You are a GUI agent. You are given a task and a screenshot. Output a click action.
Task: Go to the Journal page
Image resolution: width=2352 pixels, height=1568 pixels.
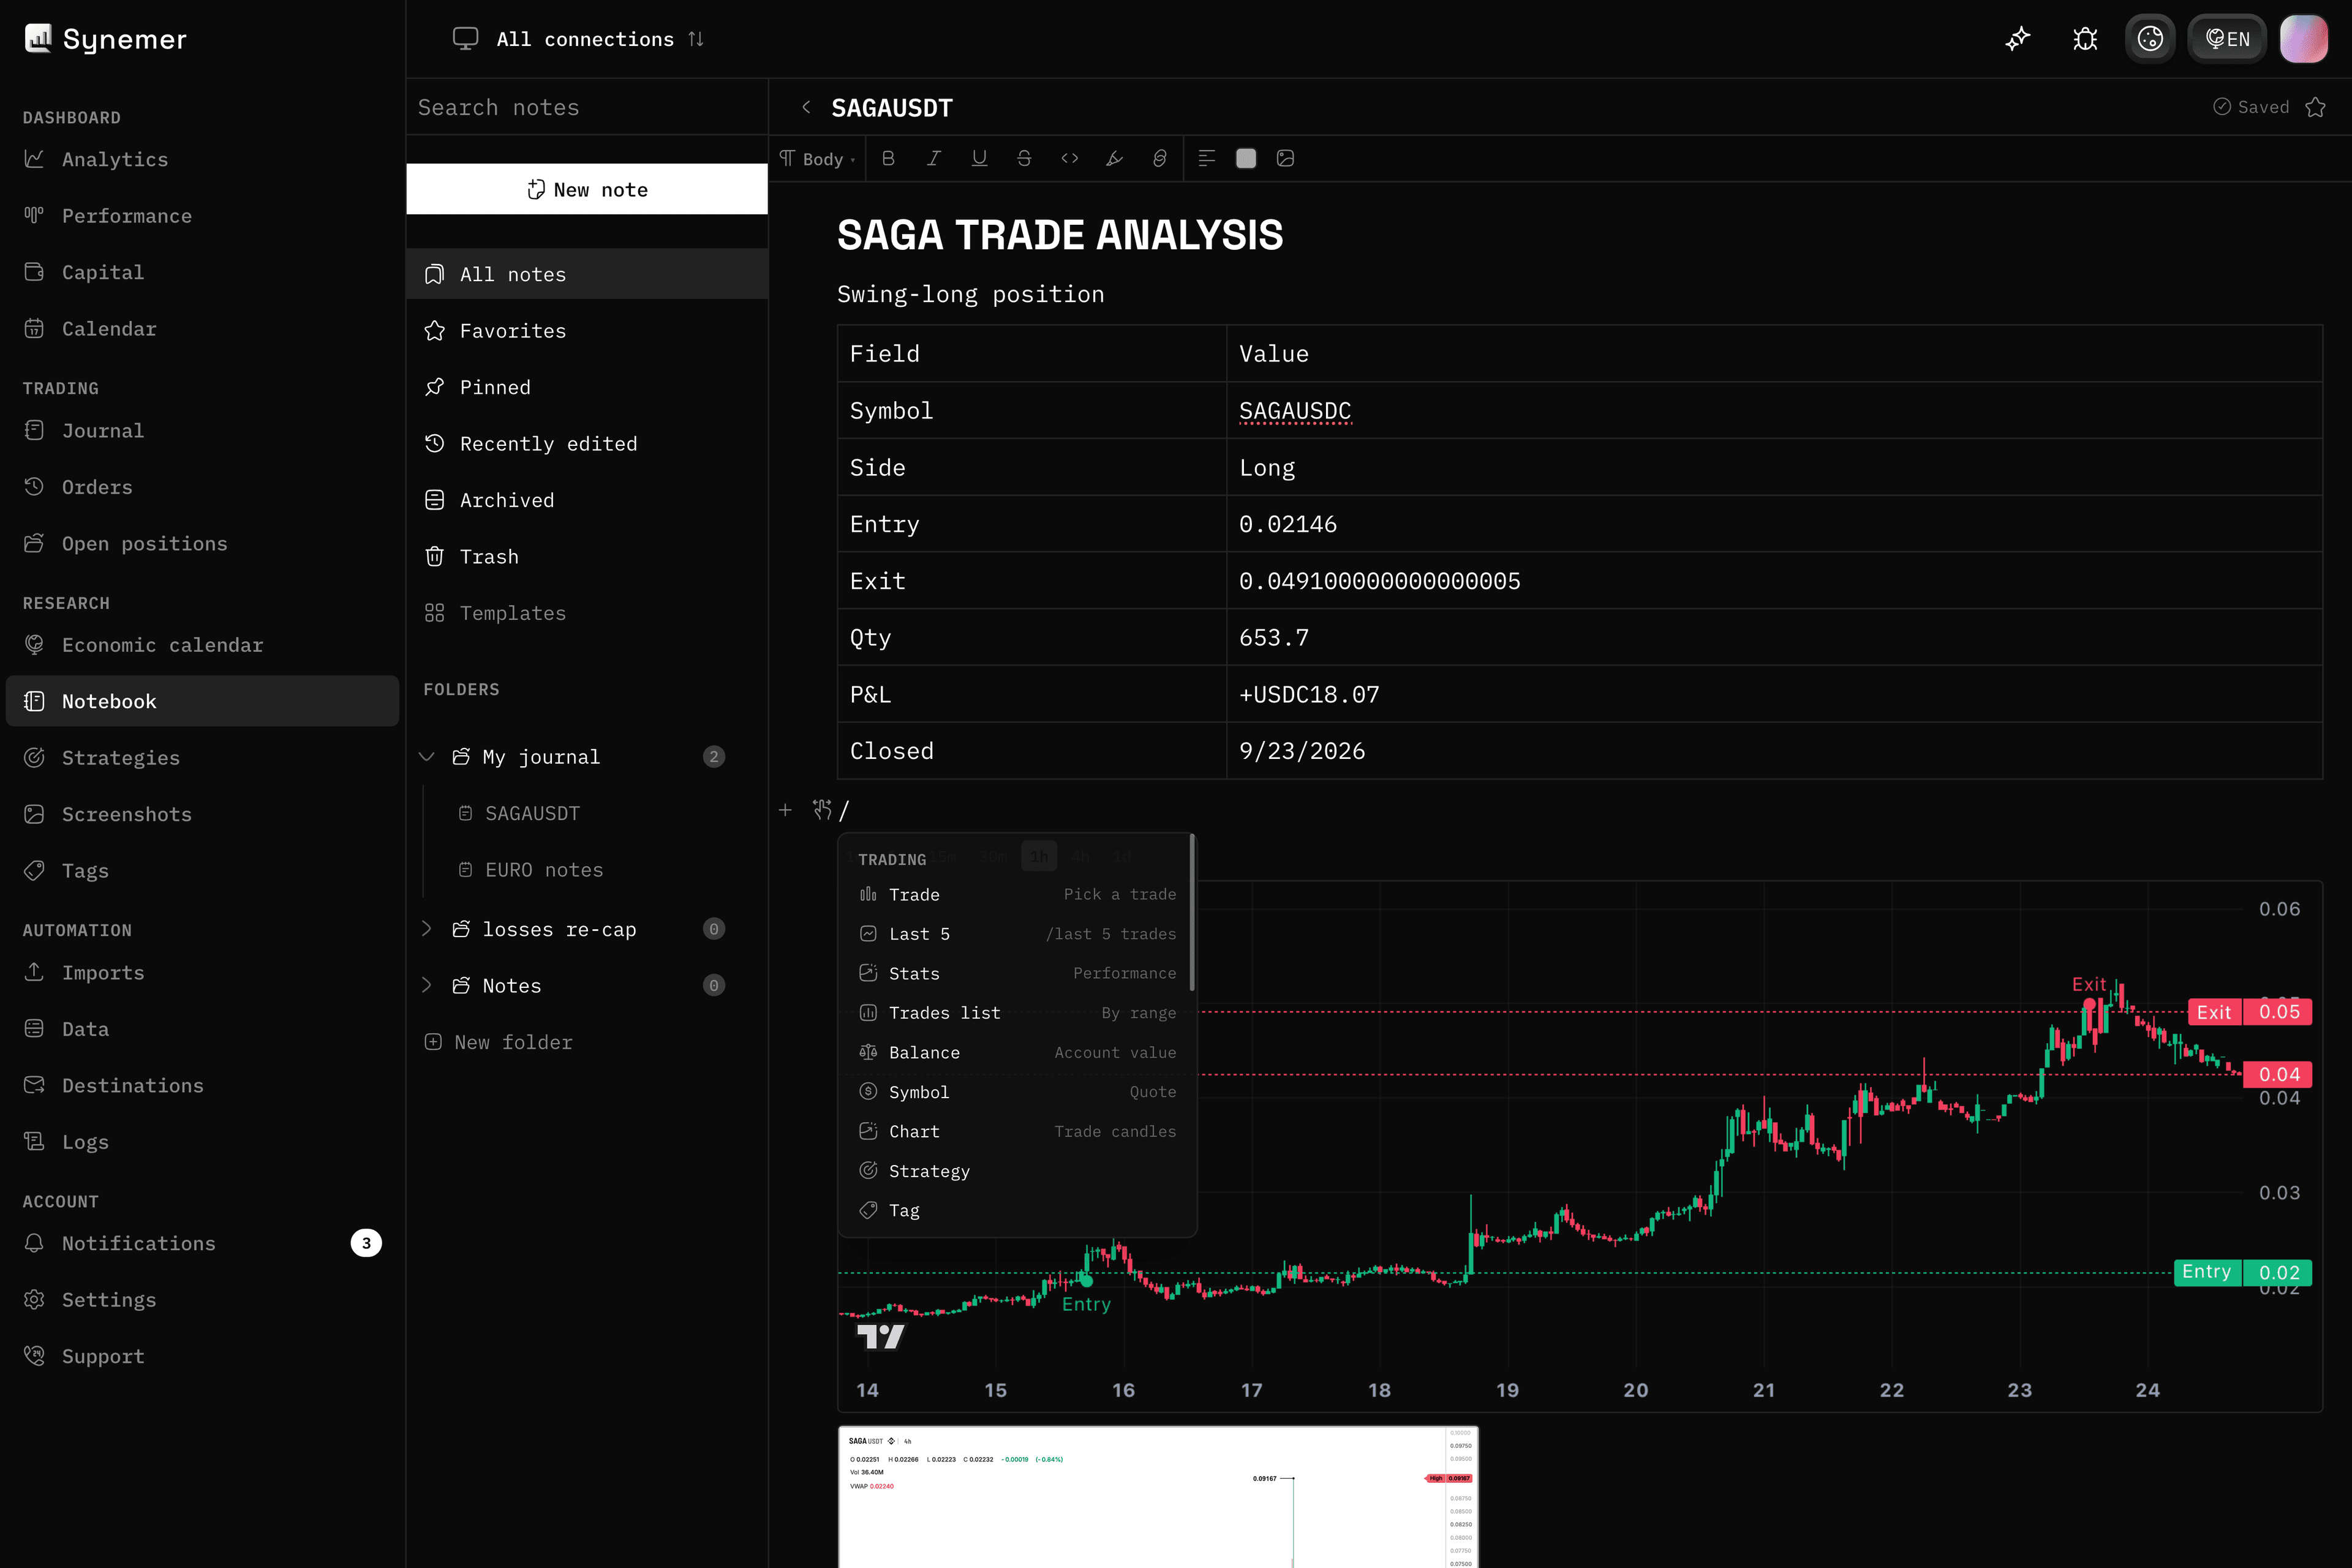point(202,430)
